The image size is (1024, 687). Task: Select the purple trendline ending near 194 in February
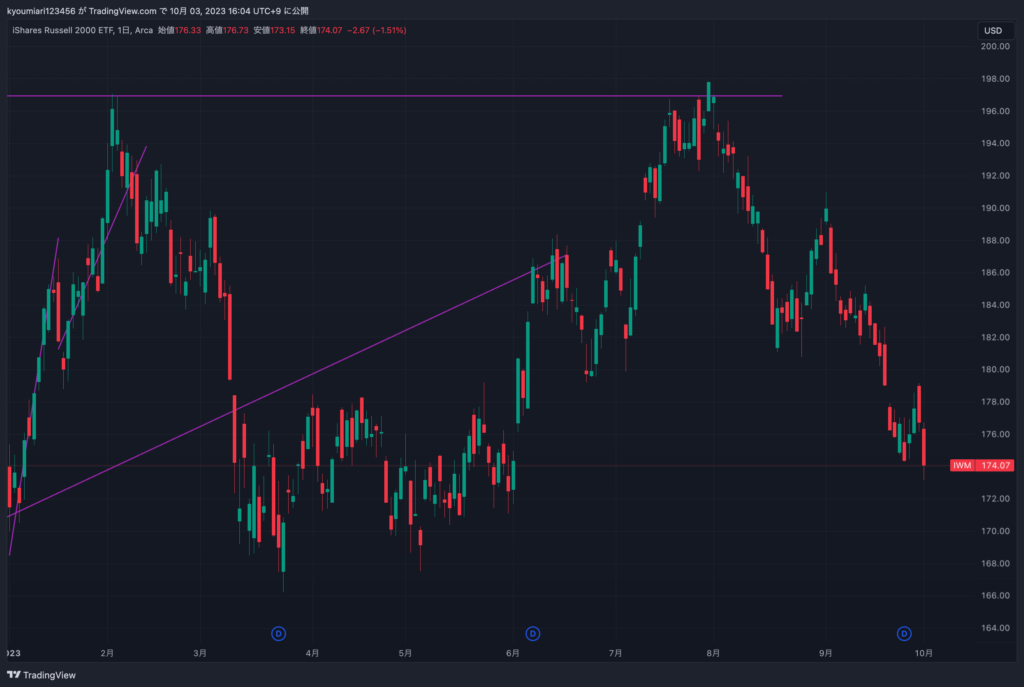103,247
